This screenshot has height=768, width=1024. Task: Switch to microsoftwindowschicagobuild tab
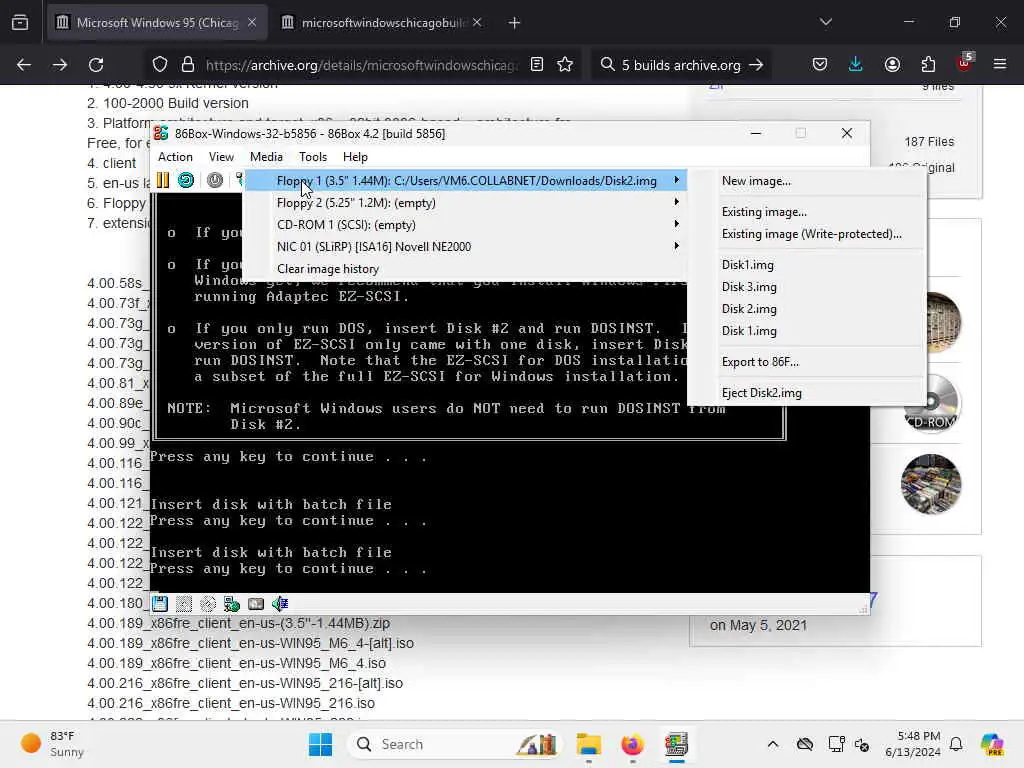click(x=384, y=22)
